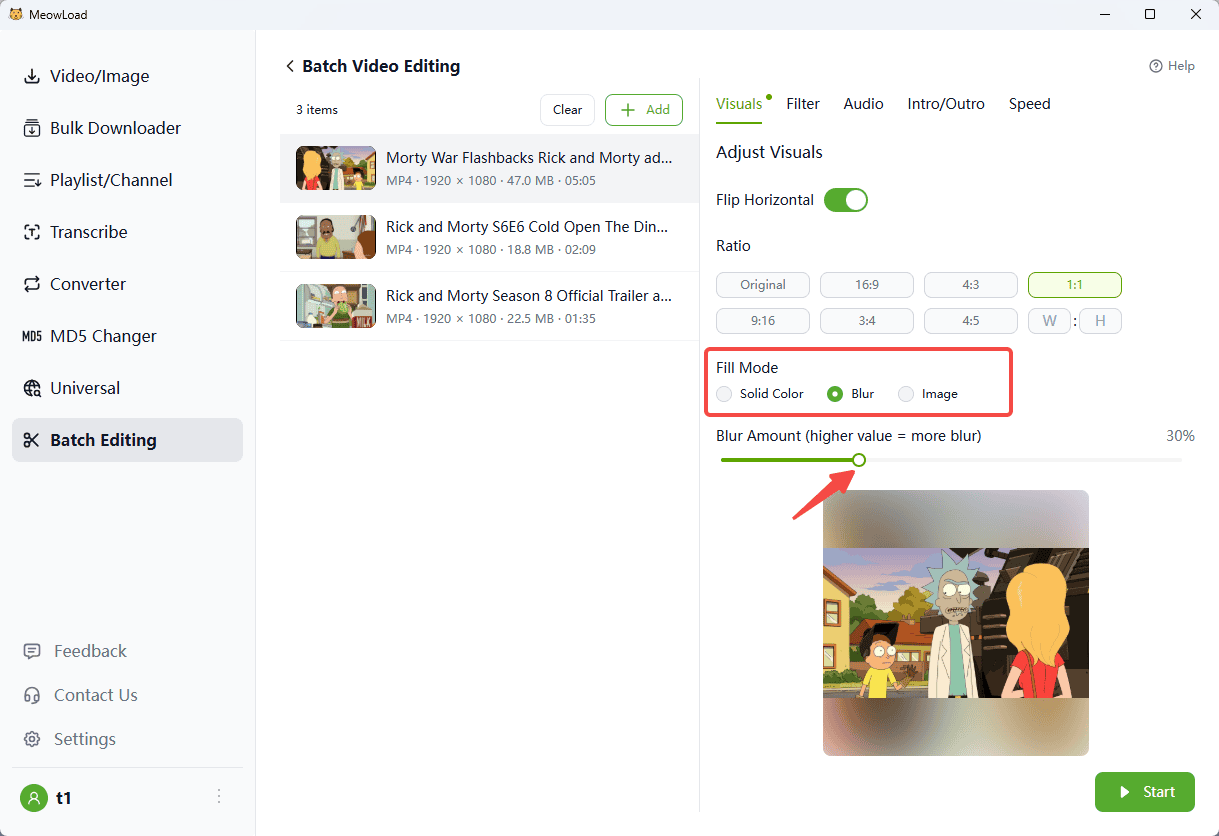Select the Universal globe icon
The width and height of the screenshot is (1219, 836).
coord(32,389)
